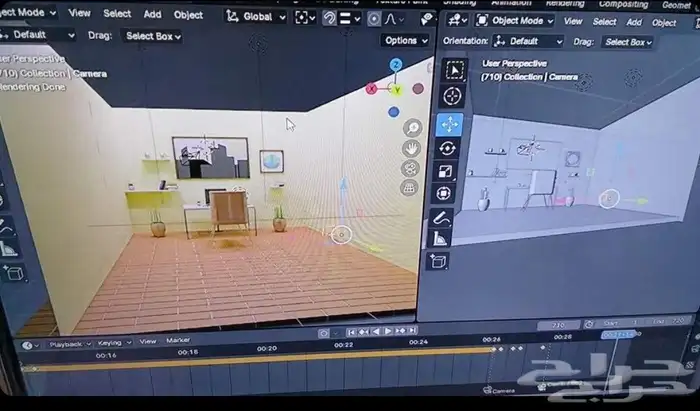Screen dimensions: 700x411
Task: Expand the Options dropdown in left viewport
Action: (406, 41)
